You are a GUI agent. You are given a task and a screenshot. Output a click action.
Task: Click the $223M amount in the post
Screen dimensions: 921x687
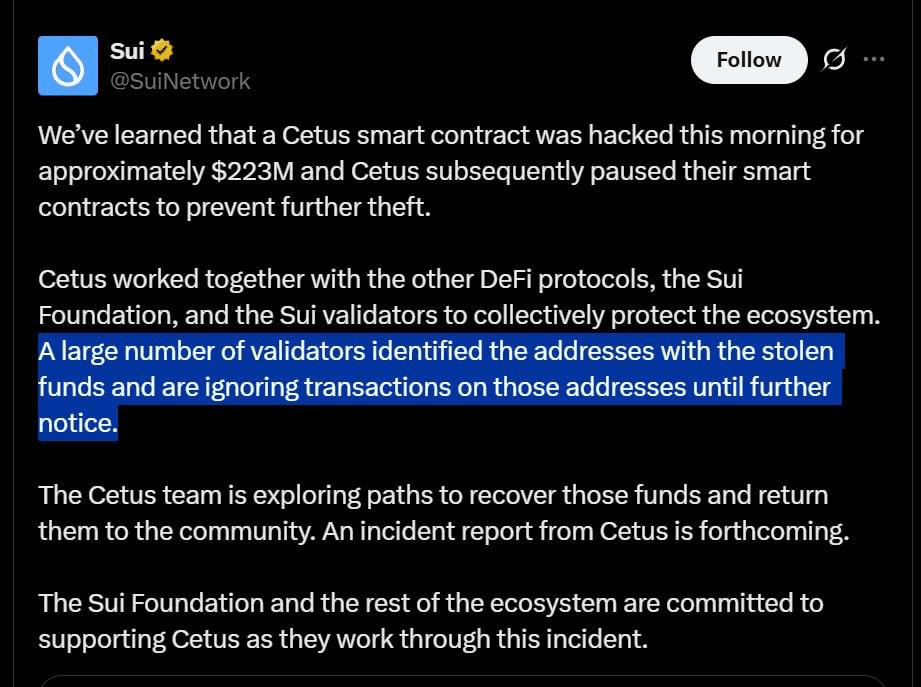coord(252,171)
